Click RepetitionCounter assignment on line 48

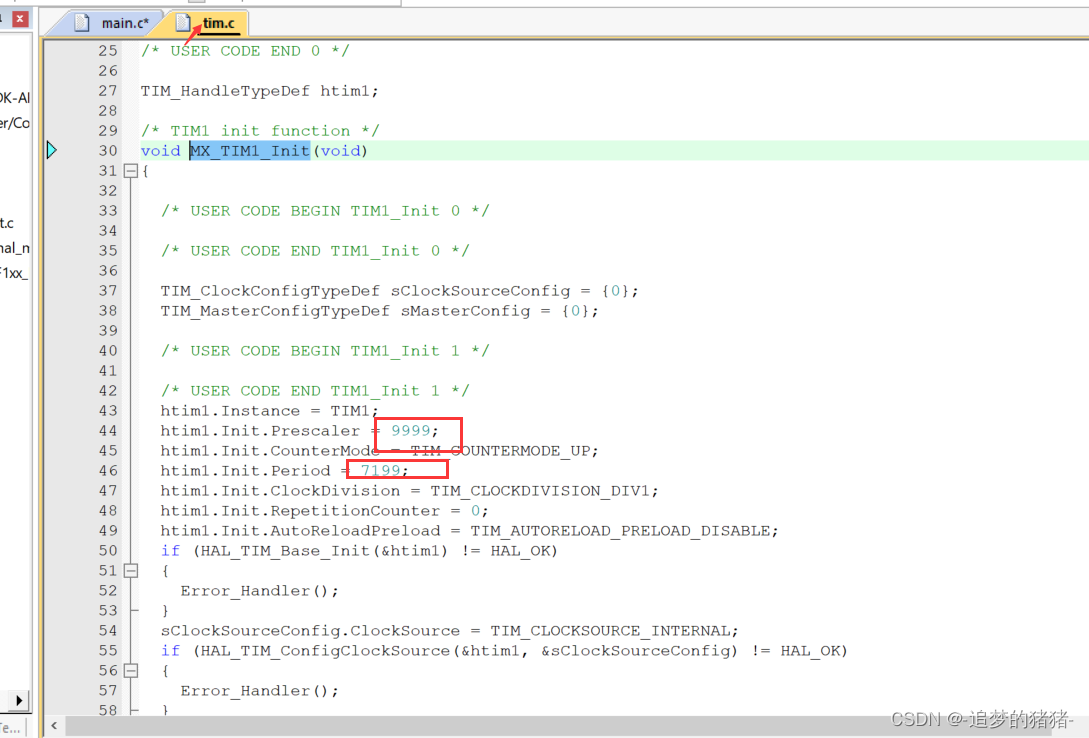click(x=324, y=511)
